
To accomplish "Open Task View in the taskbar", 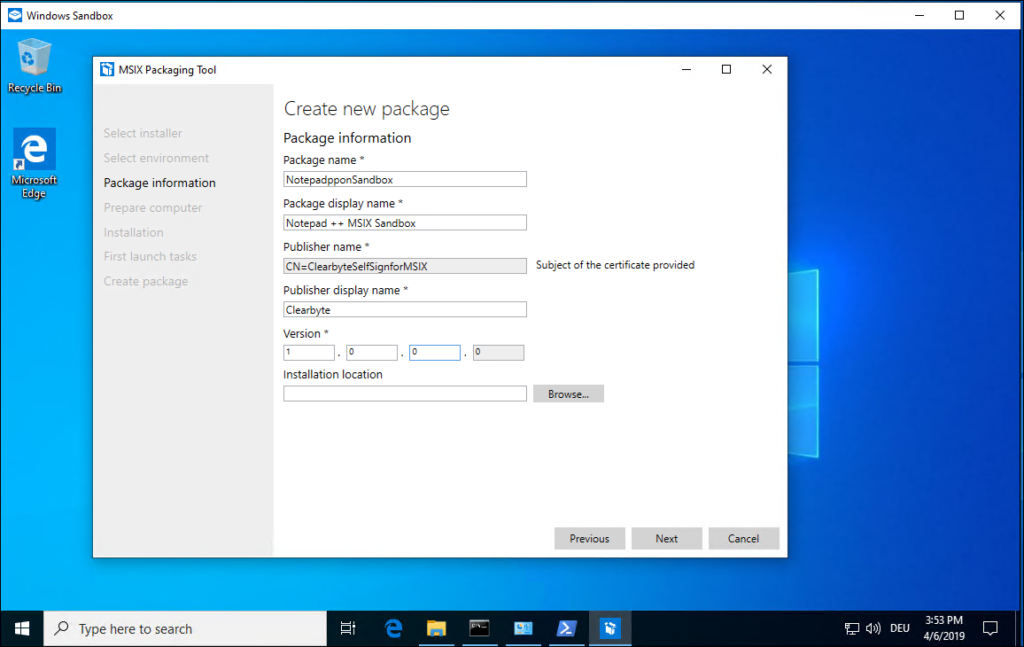I will [348, 628].
